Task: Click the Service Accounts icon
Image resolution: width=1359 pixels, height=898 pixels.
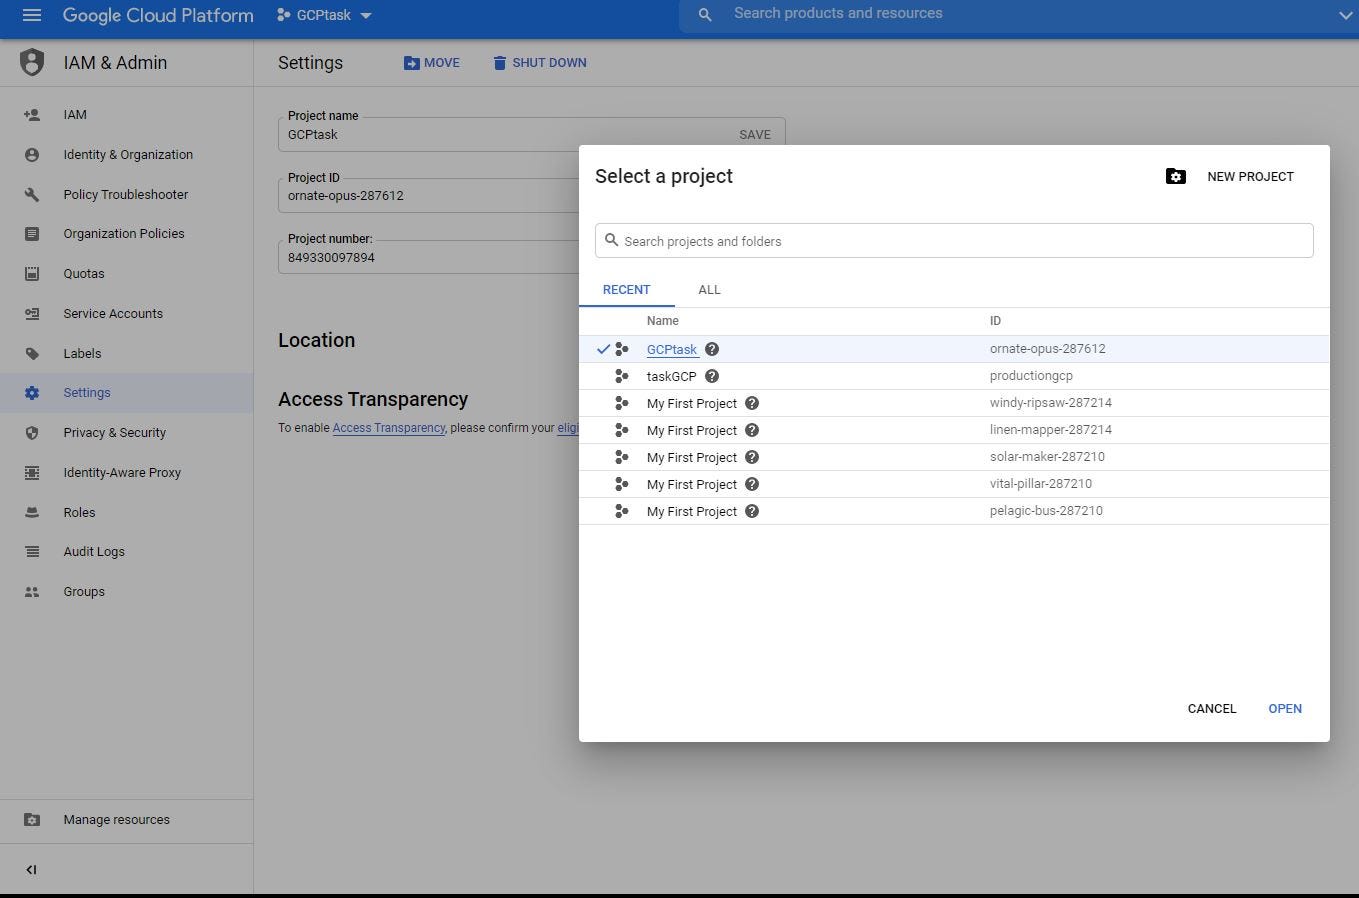Action: pos(32,314)
